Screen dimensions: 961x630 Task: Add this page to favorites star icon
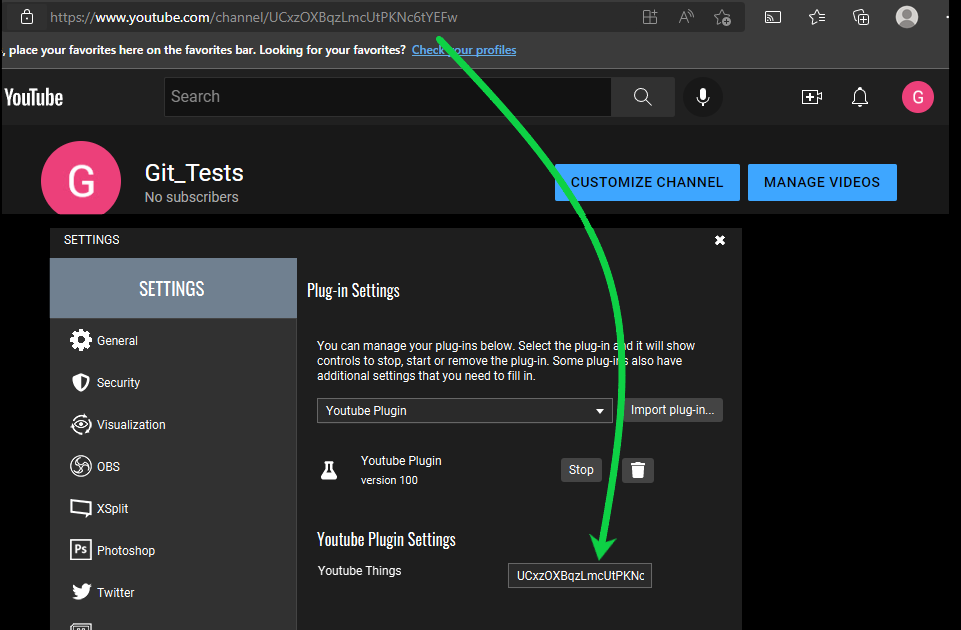pos(723,17)
